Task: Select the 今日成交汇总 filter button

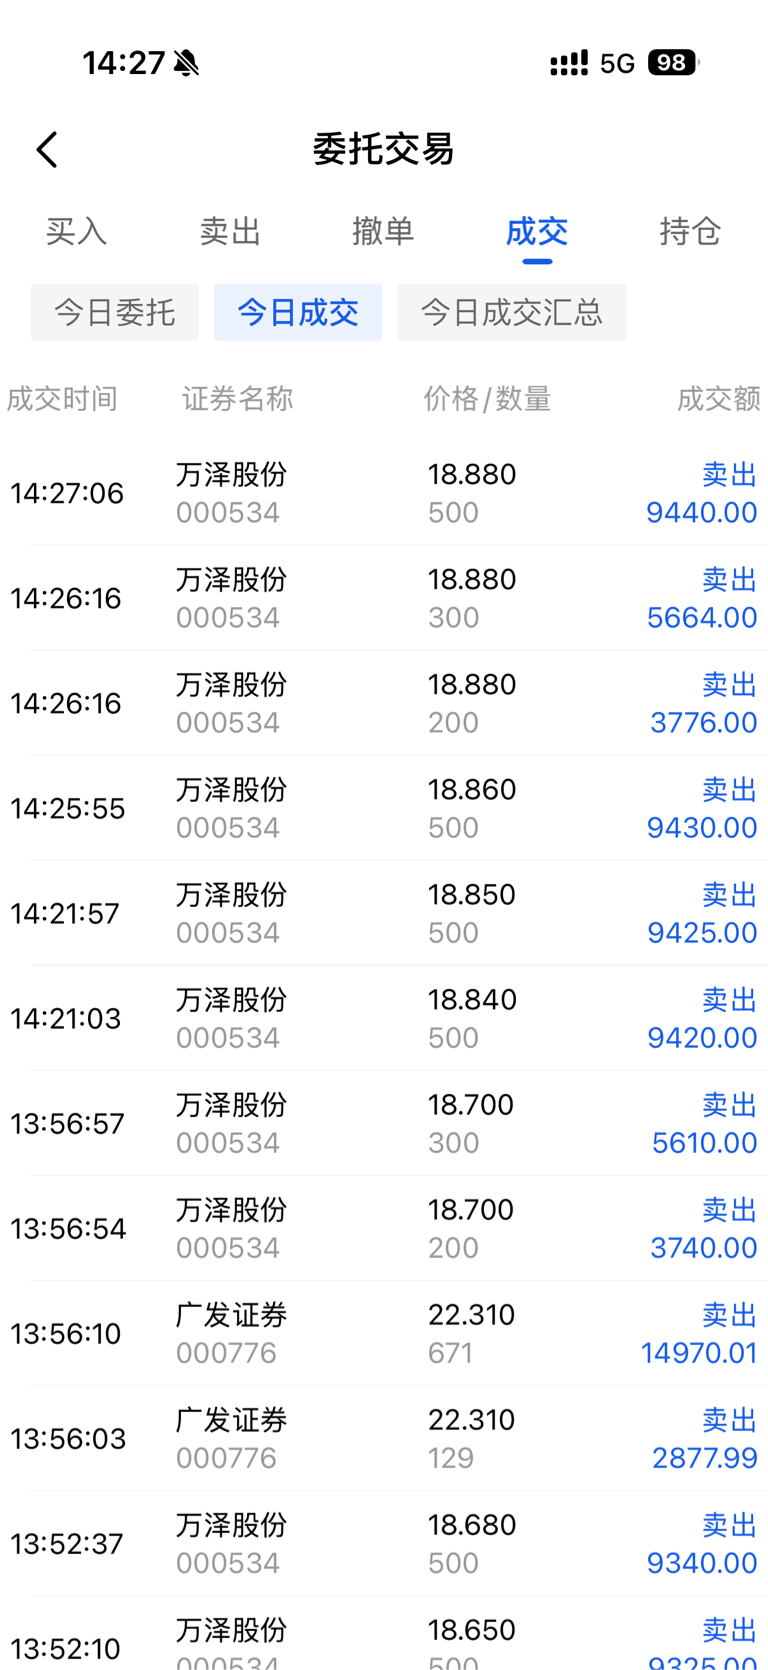Action: click(x=512, y=312)
